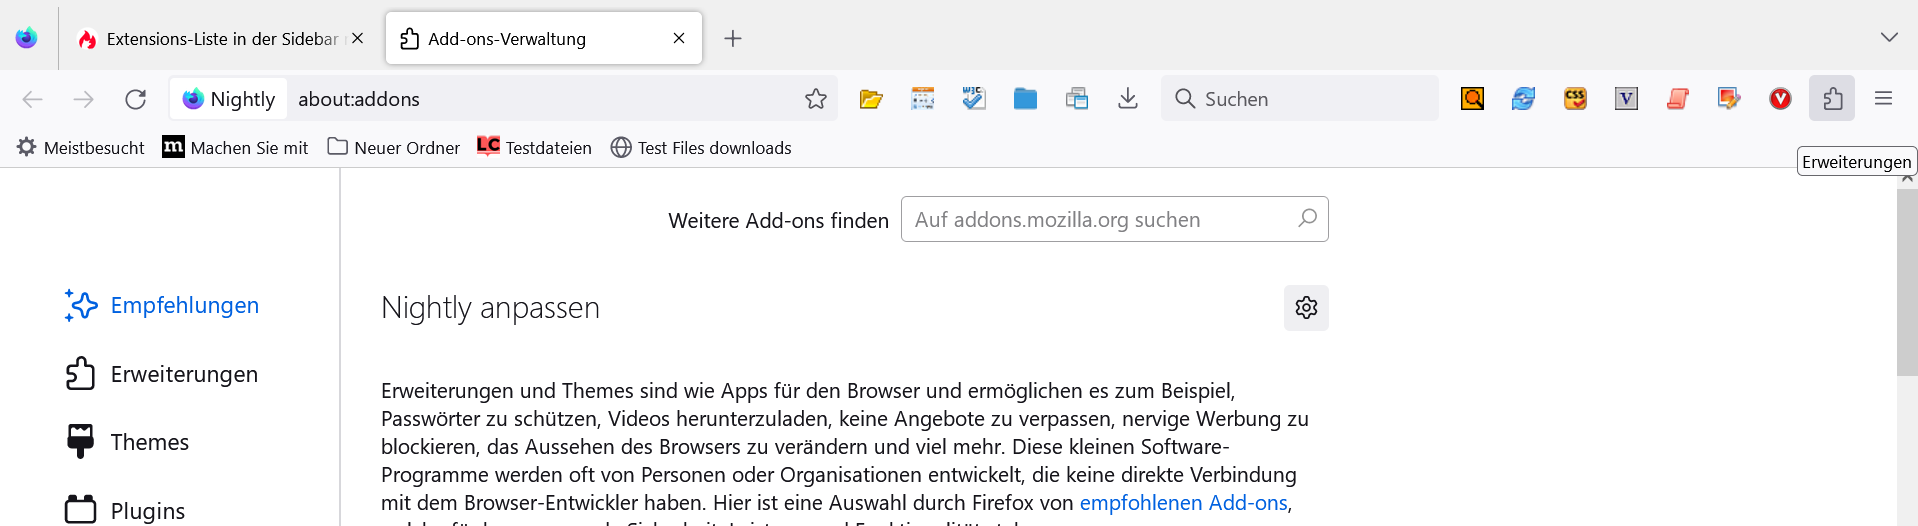Viewport: 1918px width, 526px height.
Task: Open the Downloads panel arrow icon
Action: point(1127,99)
